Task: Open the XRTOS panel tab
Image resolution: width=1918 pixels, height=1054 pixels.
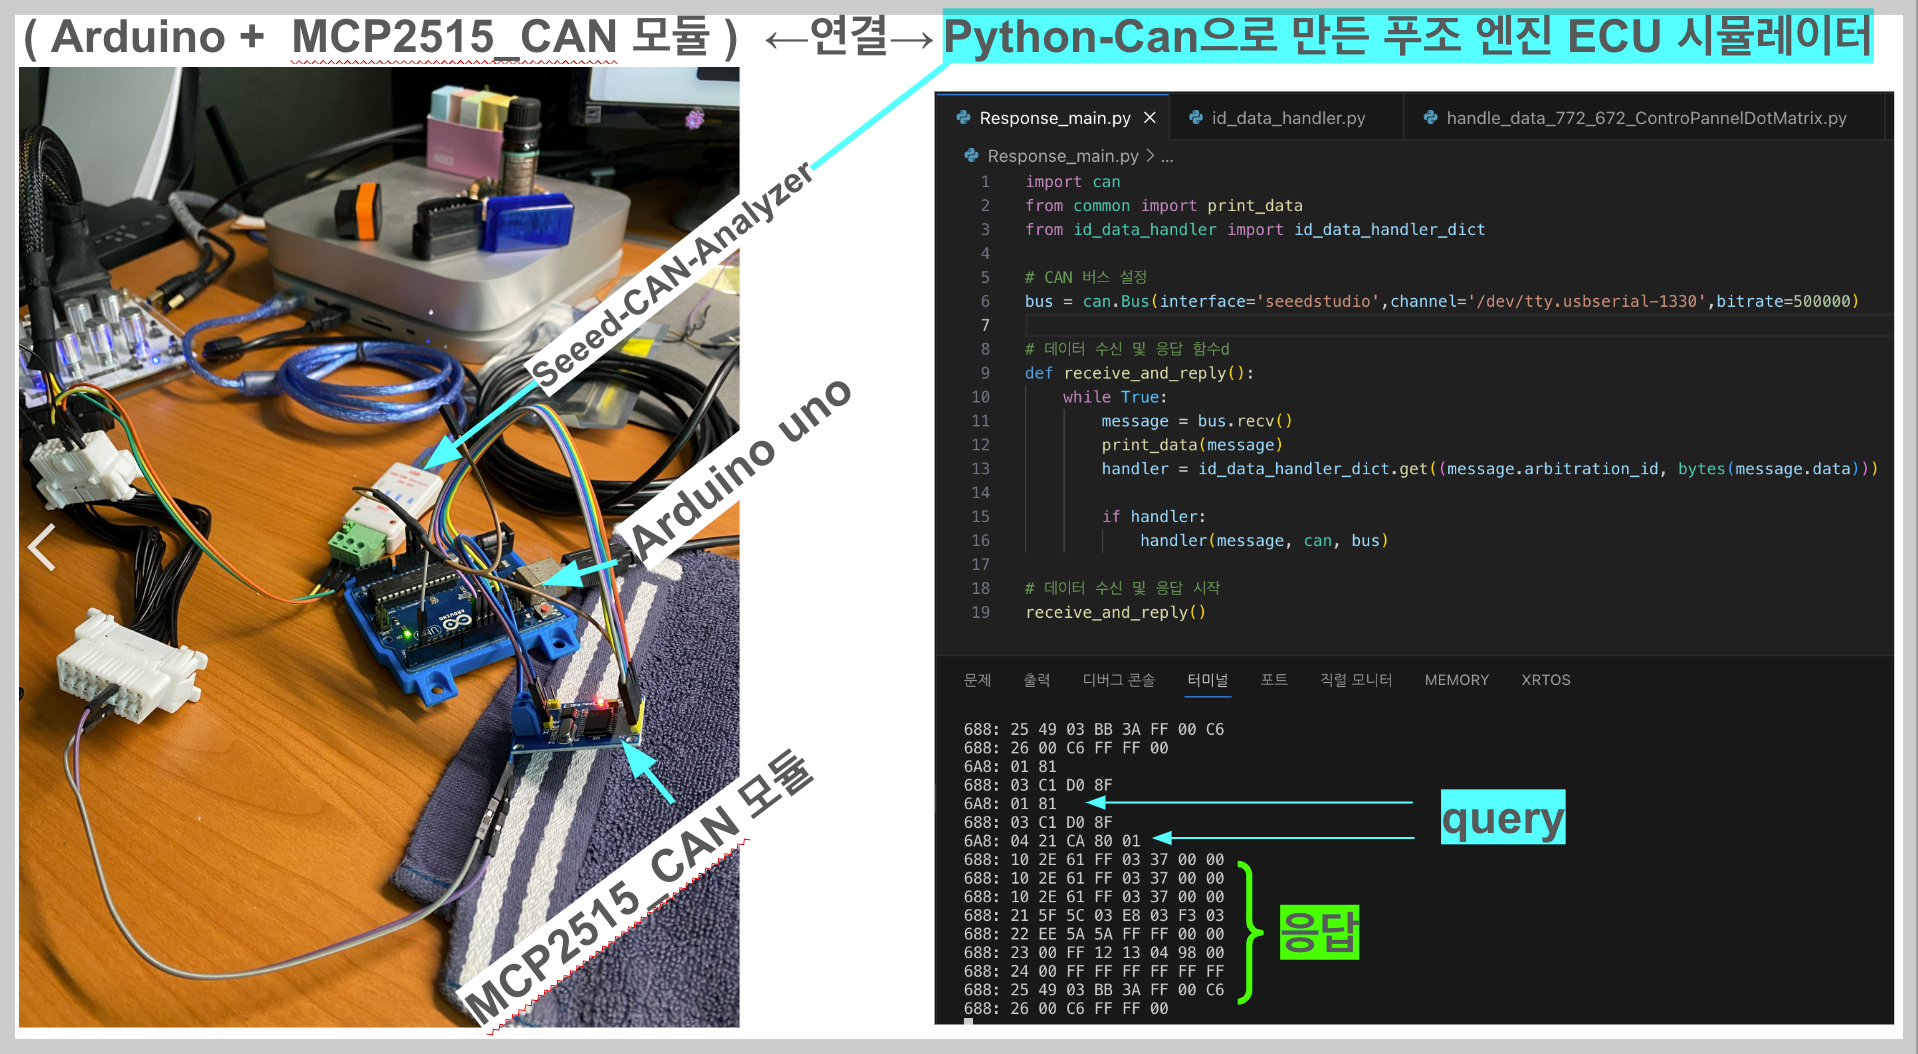Action: coord(1546,680)
